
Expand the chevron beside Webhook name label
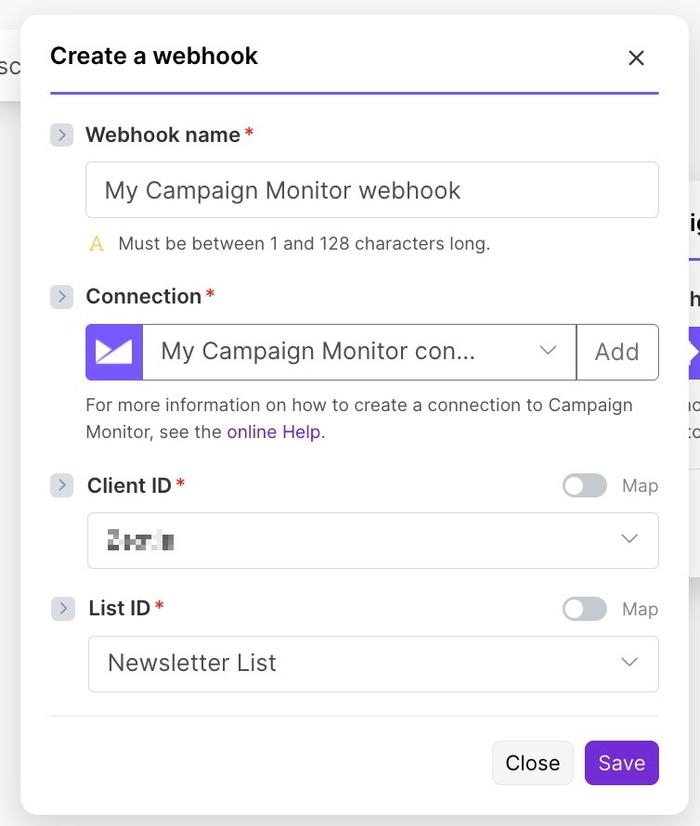[61, 134]
